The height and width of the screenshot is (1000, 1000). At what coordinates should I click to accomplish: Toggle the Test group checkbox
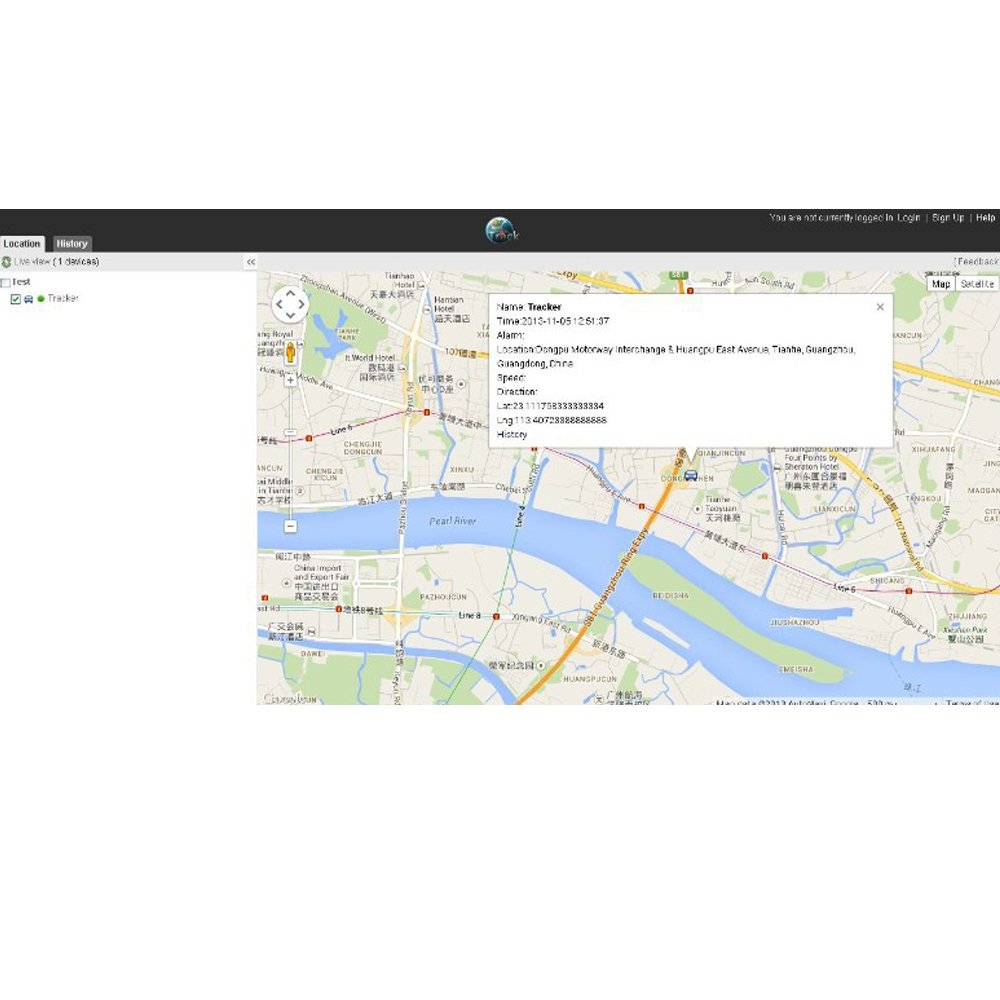coord(6,282)
